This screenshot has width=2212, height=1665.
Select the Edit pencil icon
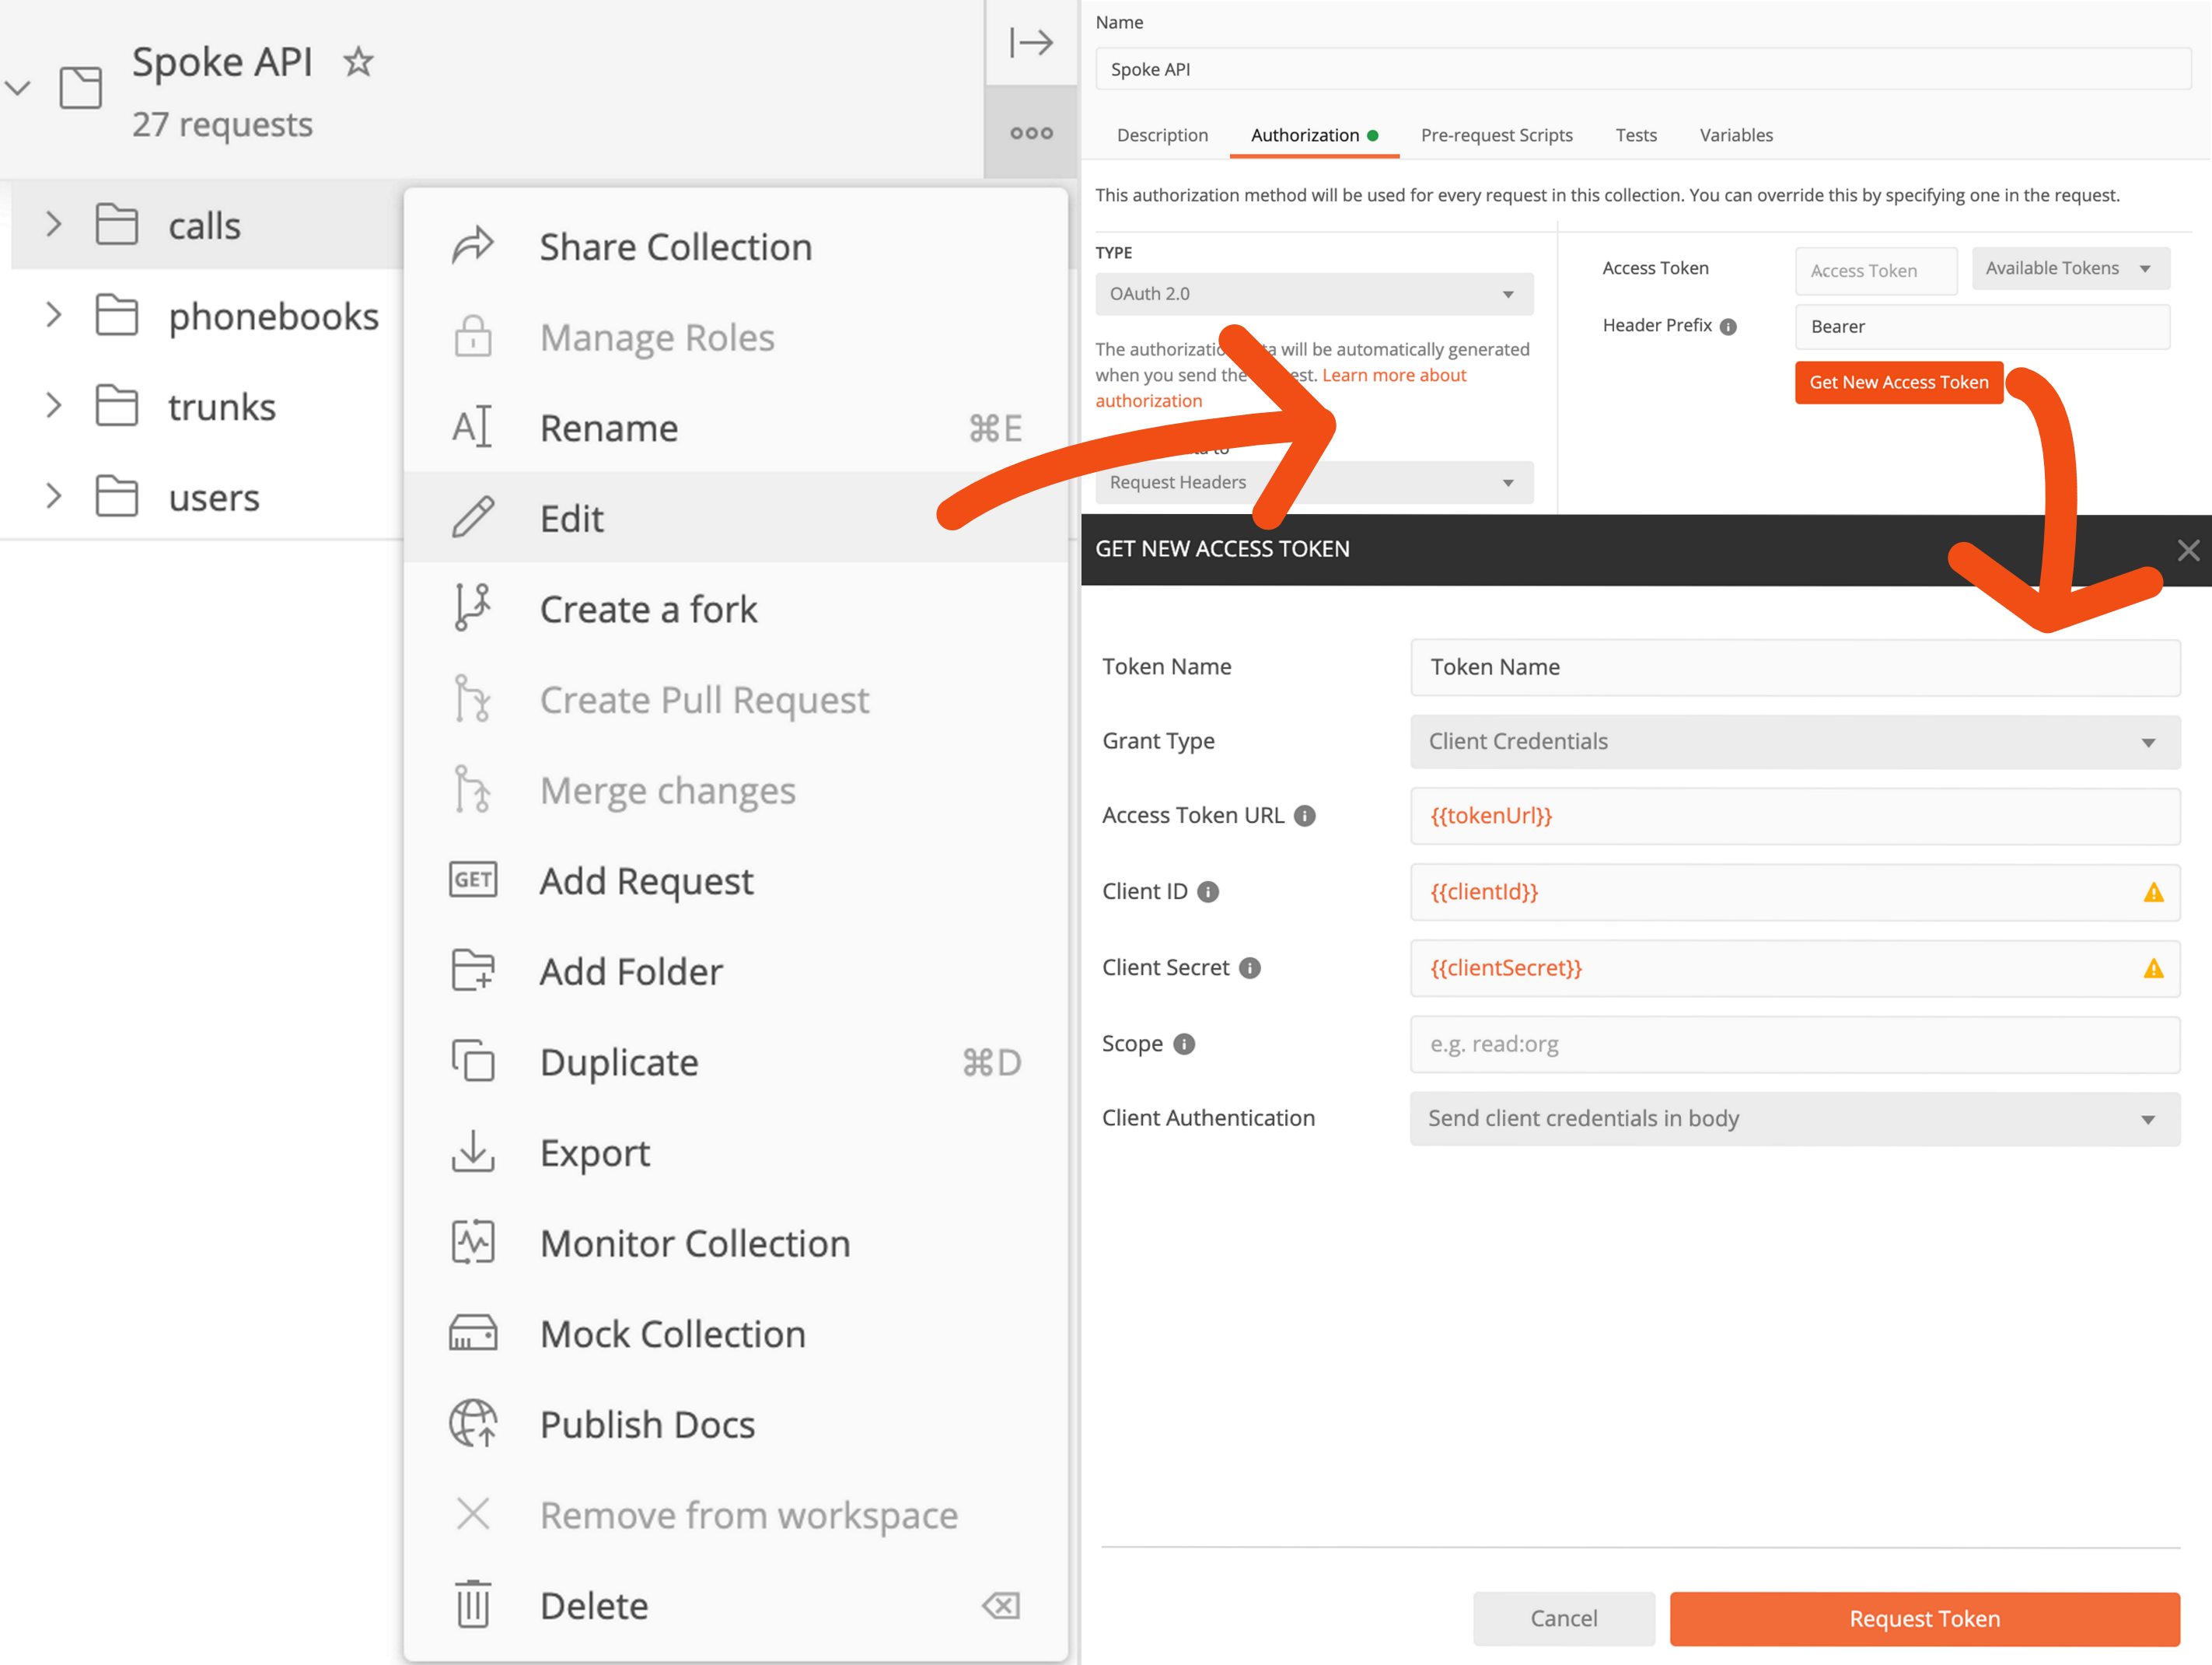pos(472,517)
